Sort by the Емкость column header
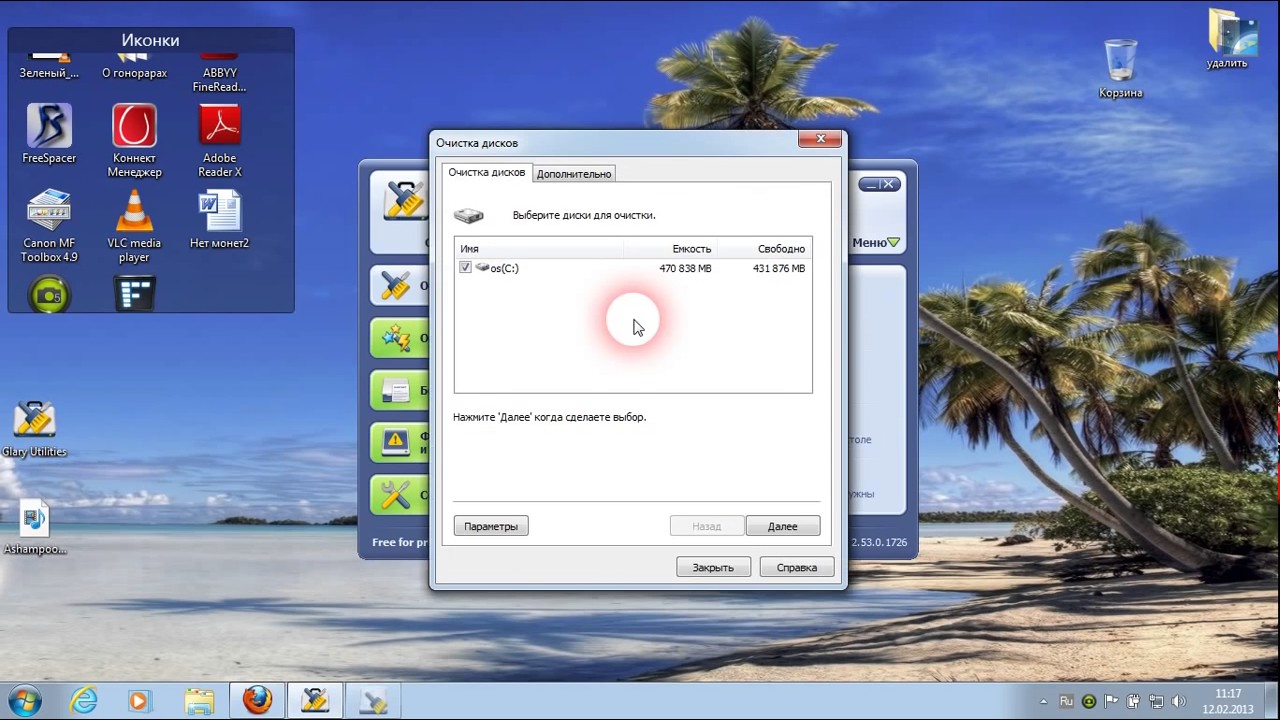The height and width of the screenshot is (720, 1280). pyautogui.click(x=671, y=248)
